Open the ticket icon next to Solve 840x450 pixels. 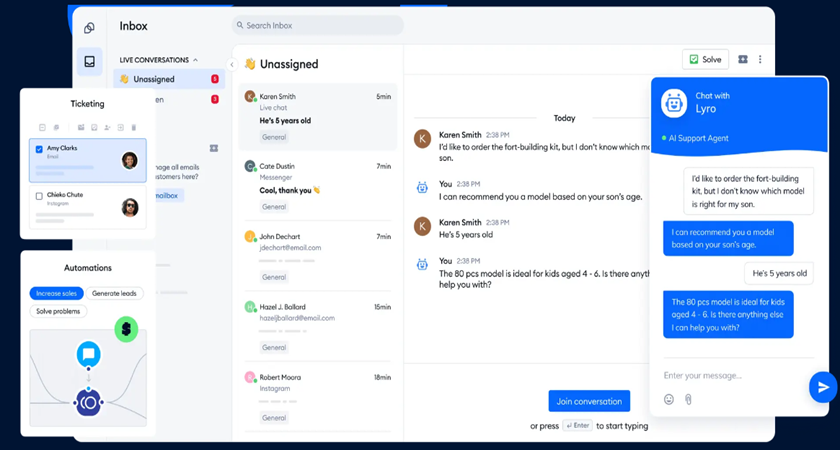tap(742, 59)
